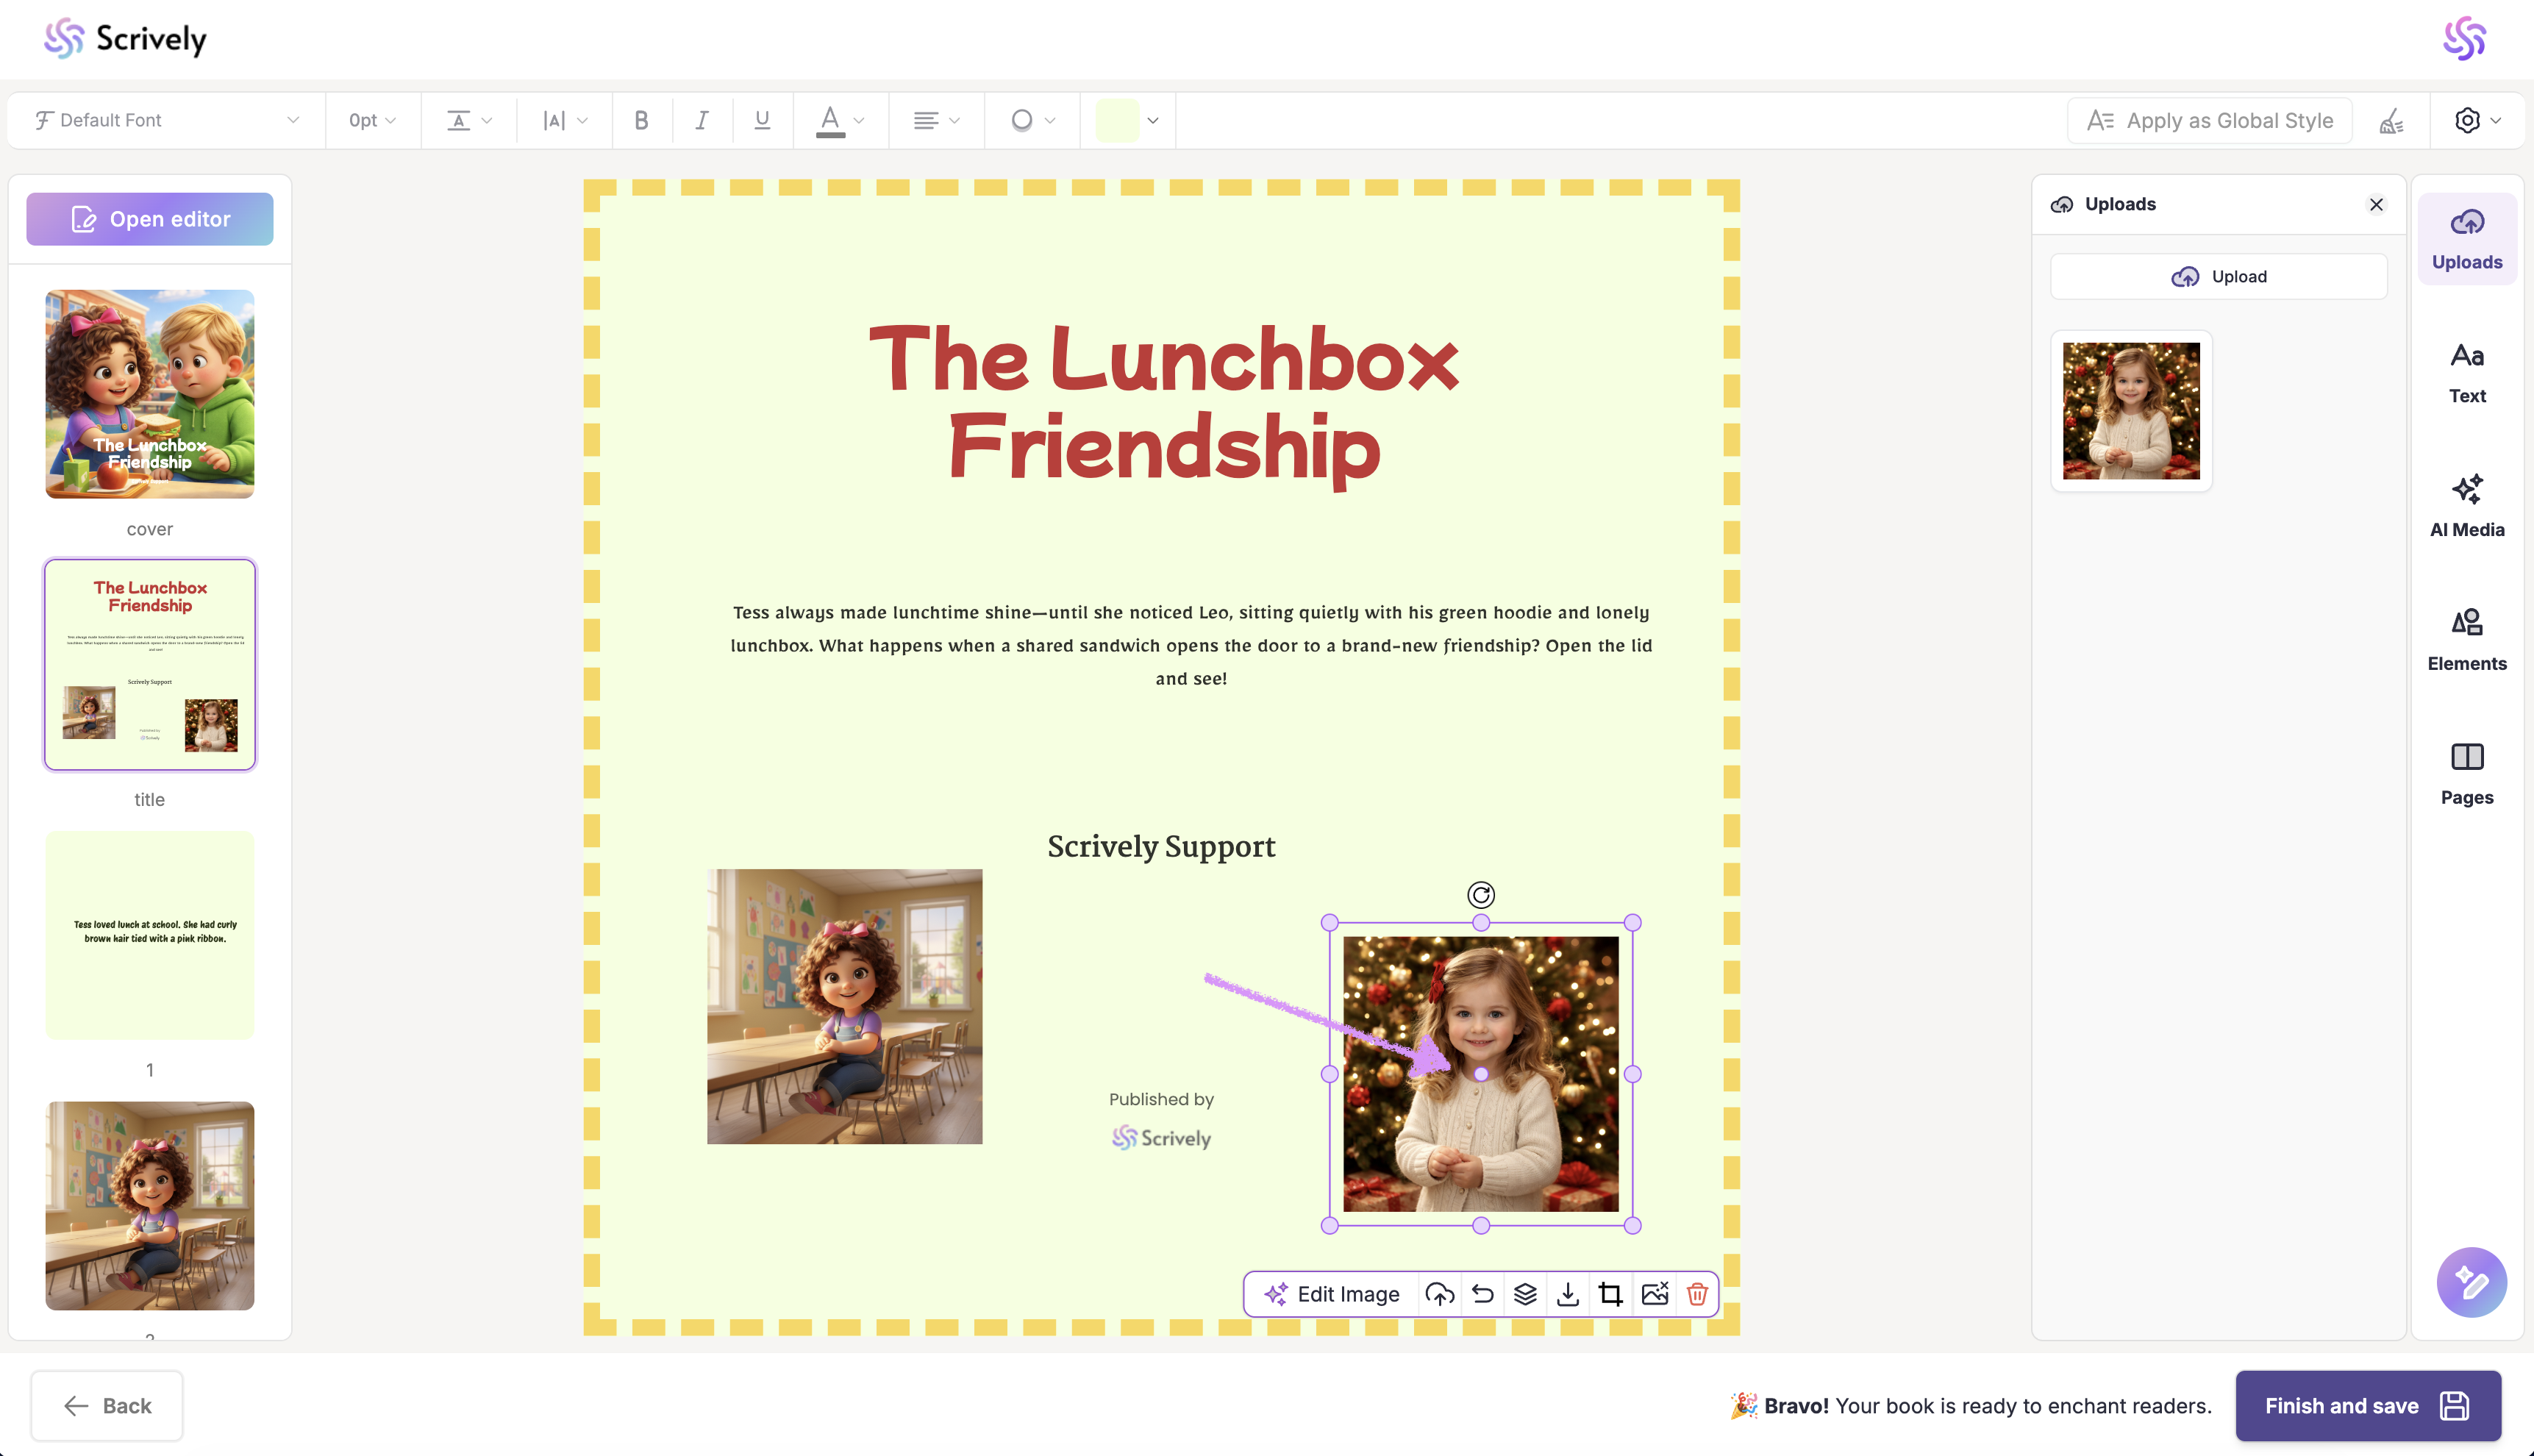Open the text alignment dropdown
2534x1456 pixels.
936,121
